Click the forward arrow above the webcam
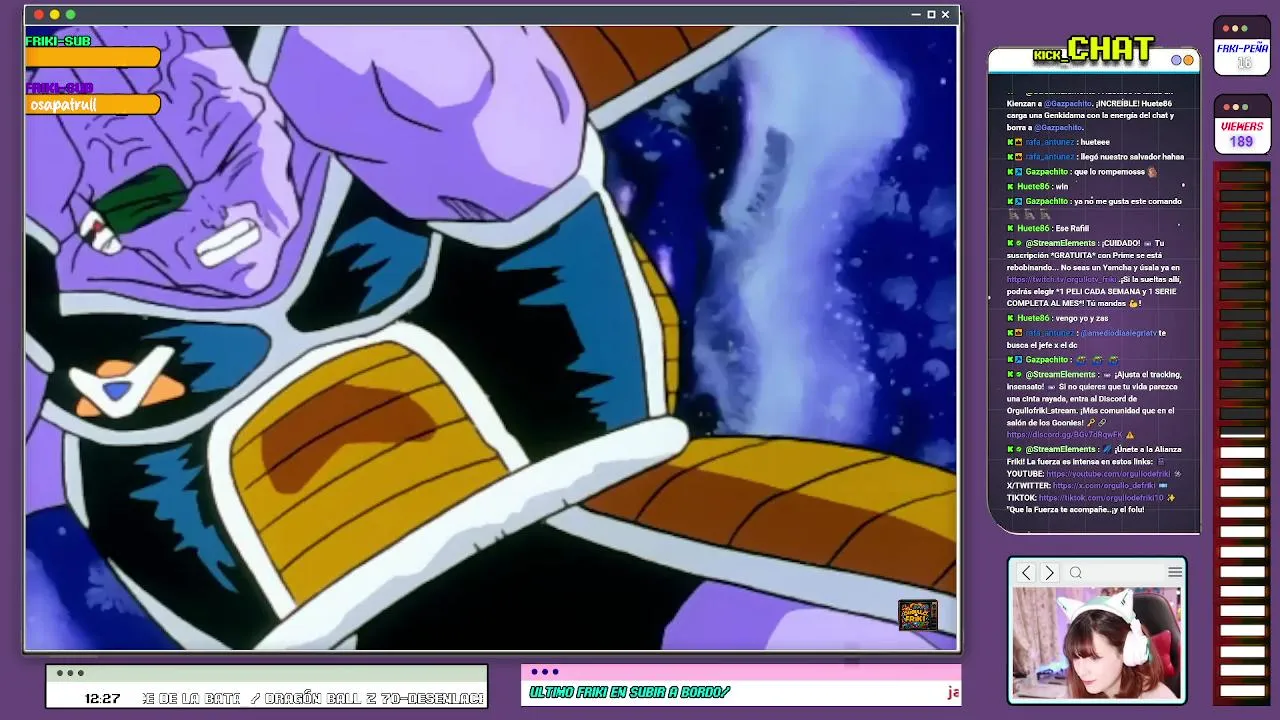The height and width of the screenshot is (720, 1280). click(1049, 572)
